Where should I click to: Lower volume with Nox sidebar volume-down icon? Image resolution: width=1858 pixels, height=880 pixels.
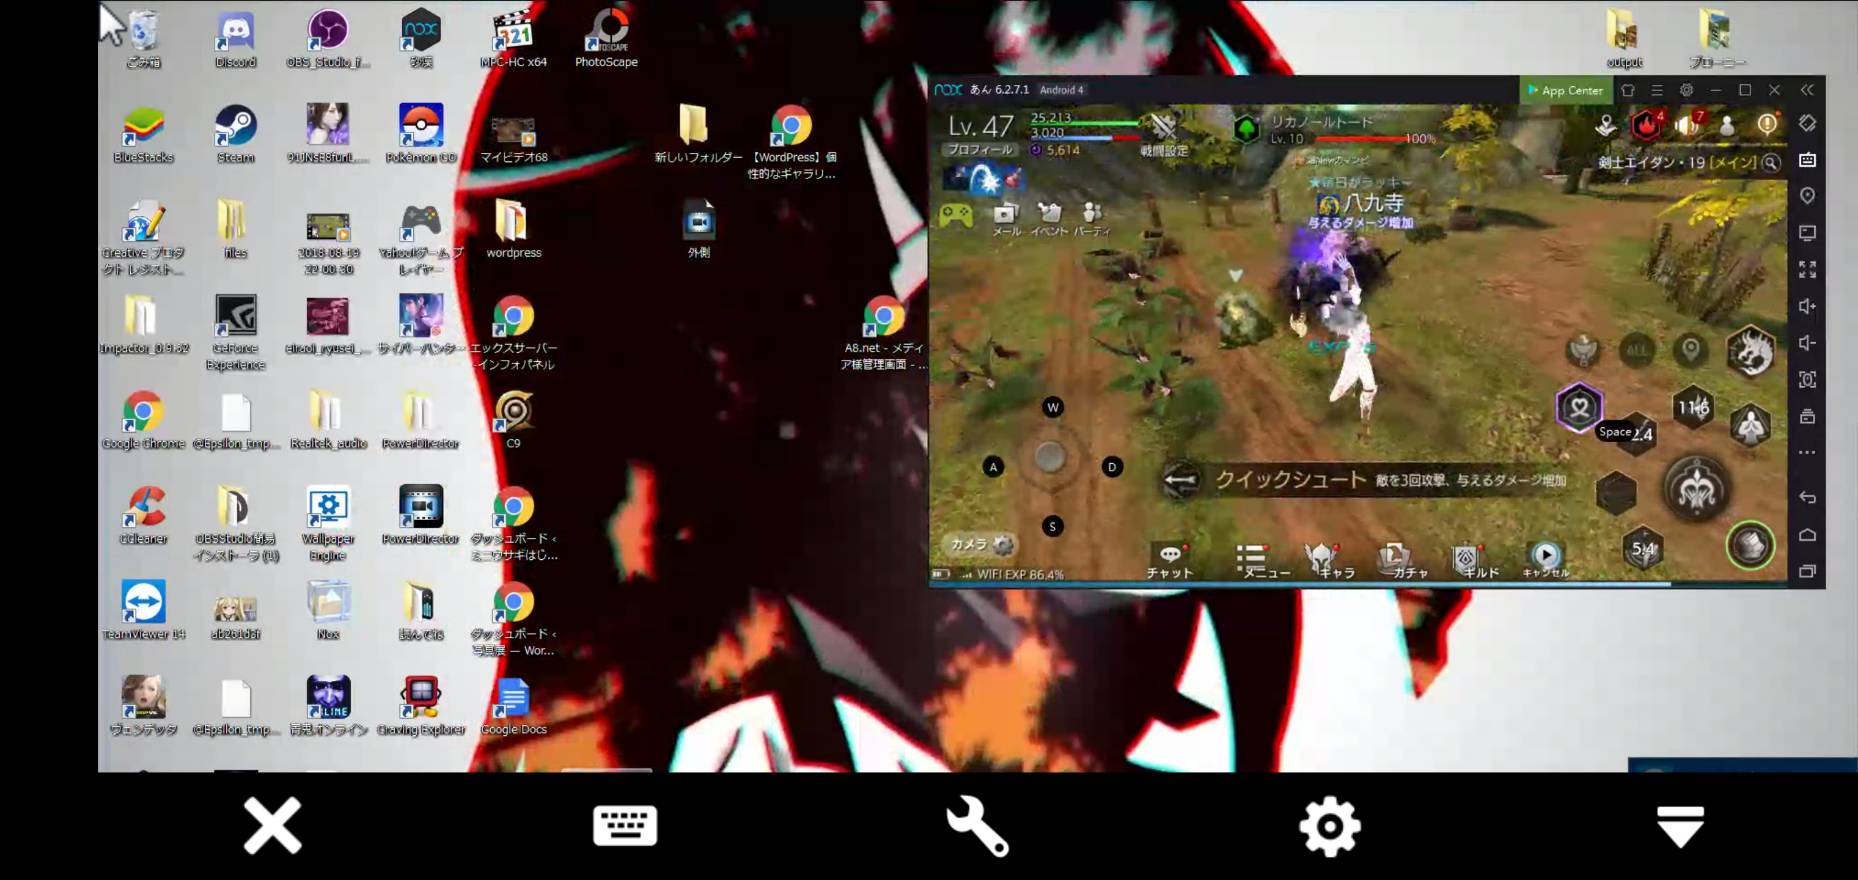tap(1807, 343)
